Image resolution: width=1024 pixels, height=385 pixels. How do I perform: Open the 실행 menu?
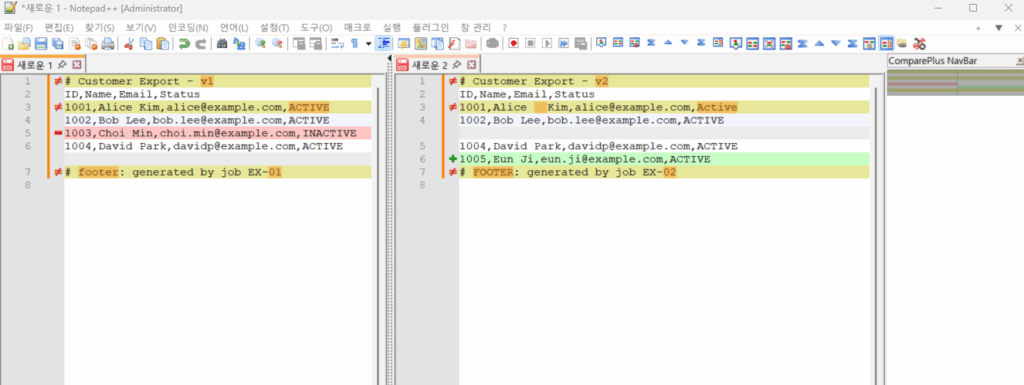pos(392,27)
